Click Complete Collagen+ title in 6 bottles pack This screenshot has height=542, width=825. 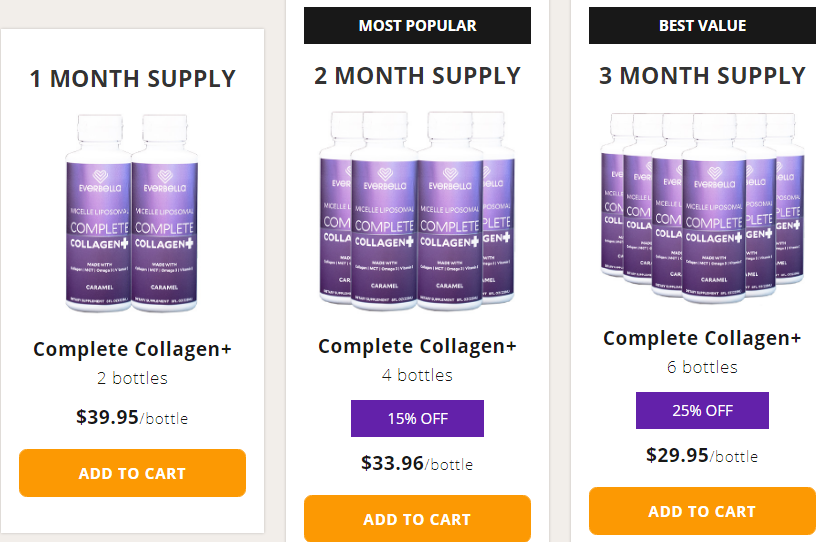tap(702, 338)
